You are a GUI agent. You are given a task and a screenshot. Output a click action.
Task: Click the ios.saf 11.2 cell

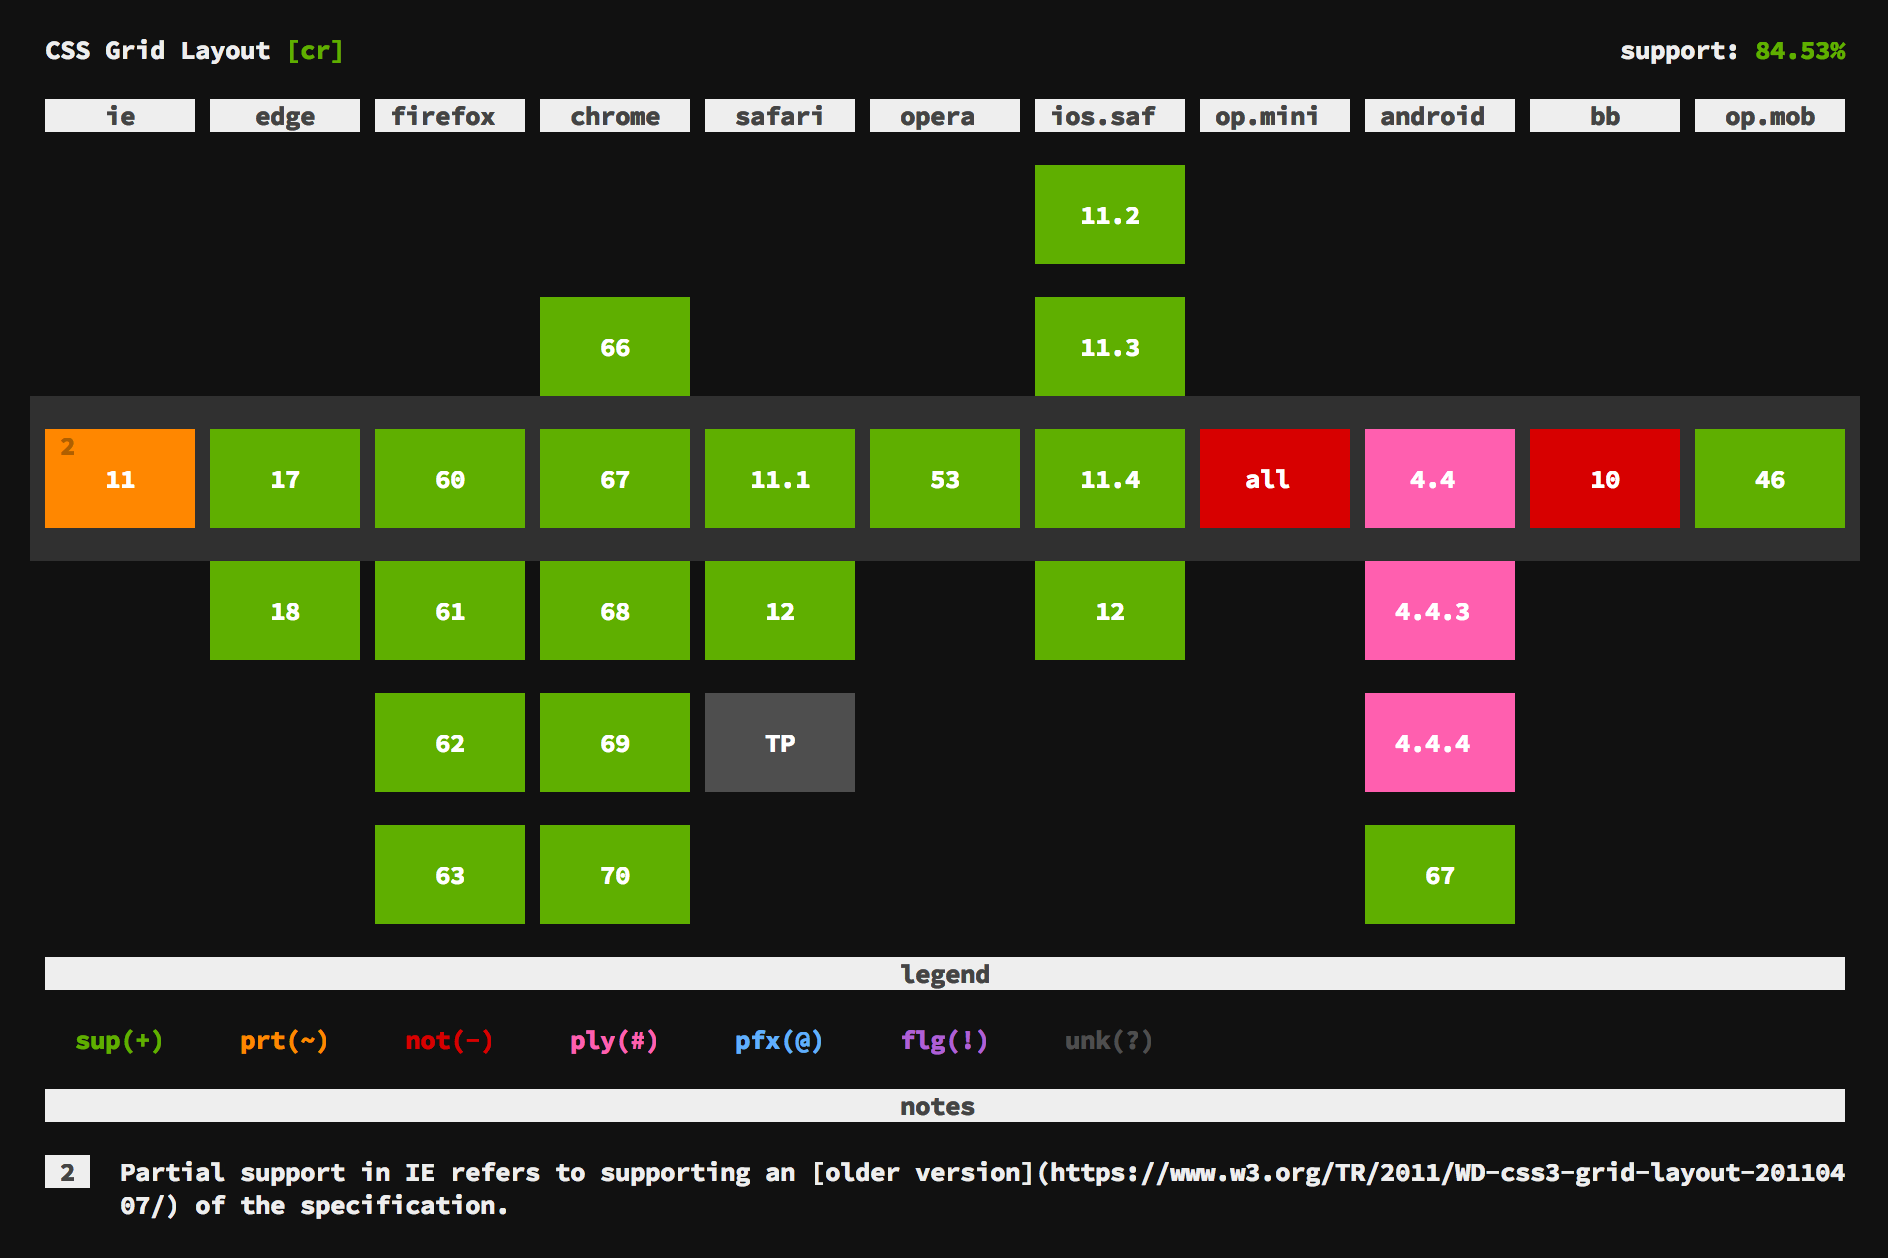[1110, 214]
